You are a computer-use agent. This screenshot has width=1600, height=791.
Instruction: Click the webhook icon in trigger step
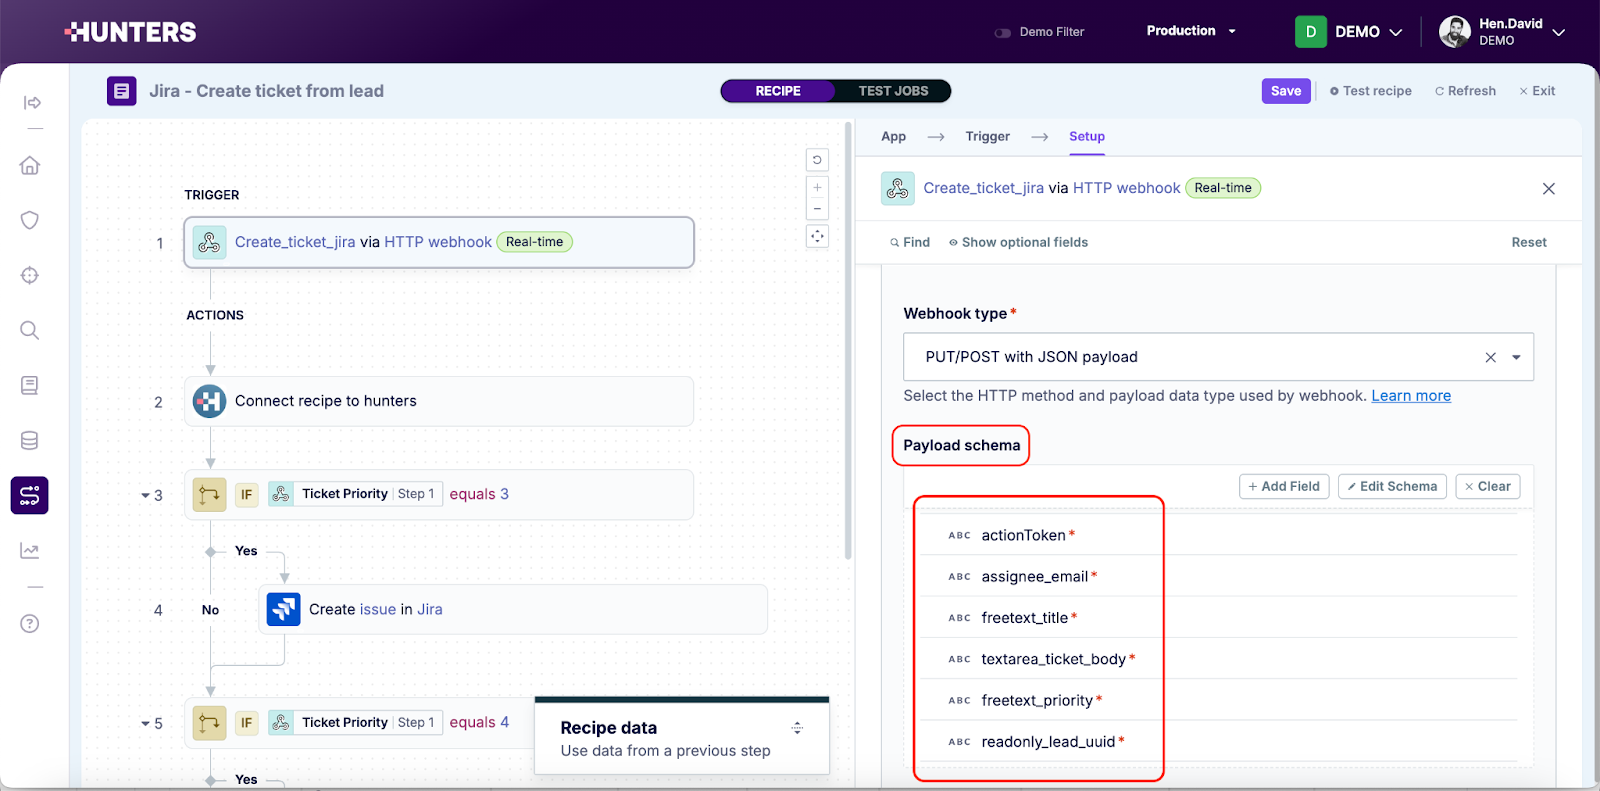pos(209,242)
